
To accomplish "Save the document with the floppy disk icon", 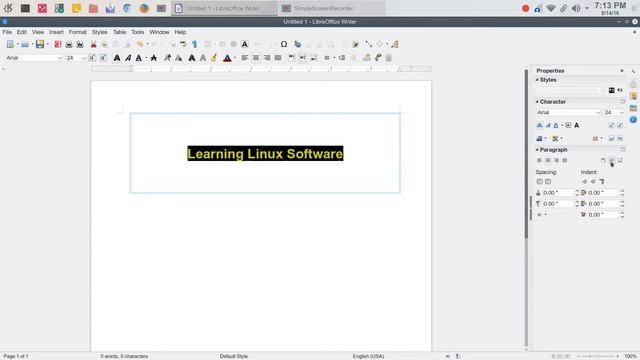I will (x=40, y=44).
